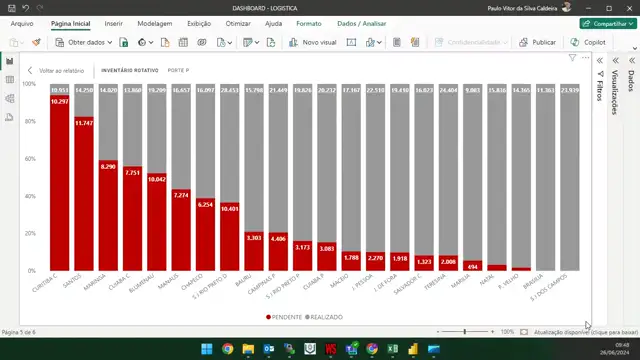640x360 pixels.
Task: Click the Text box icon
Action: click(351, 42)
